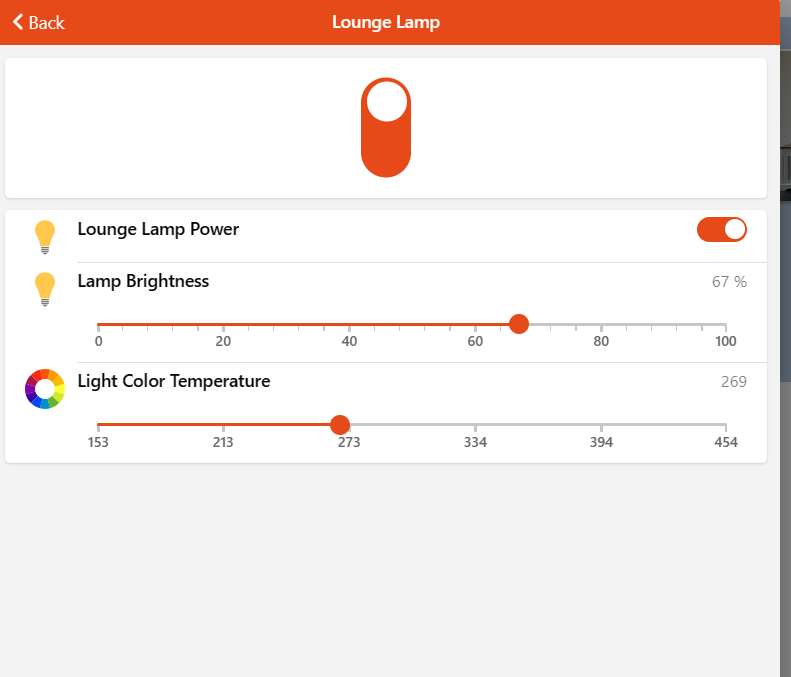Image resolution: width=791 pixels, height=677 pixels.
Task: Click the color temperature scale label 454
Action: coord(726,442)
